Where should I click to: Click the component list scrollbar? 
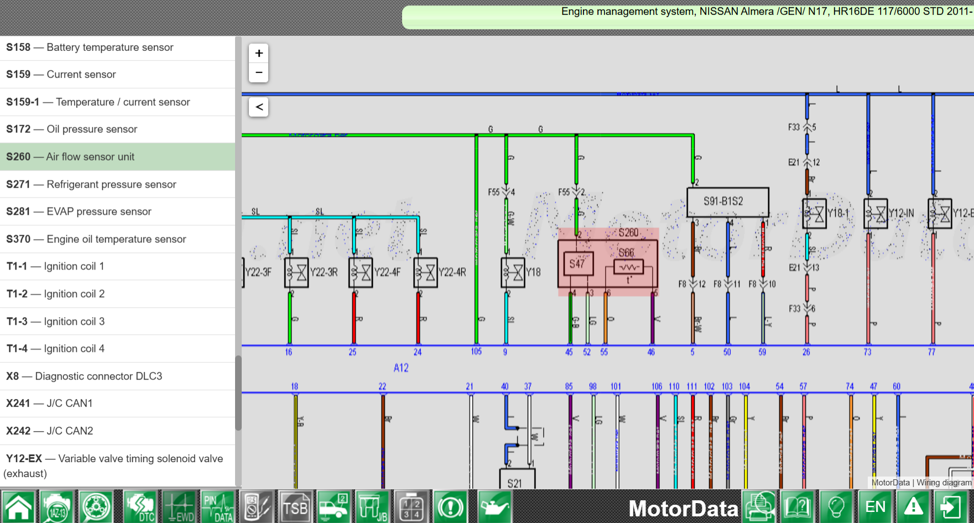click(x=238, y=393)
